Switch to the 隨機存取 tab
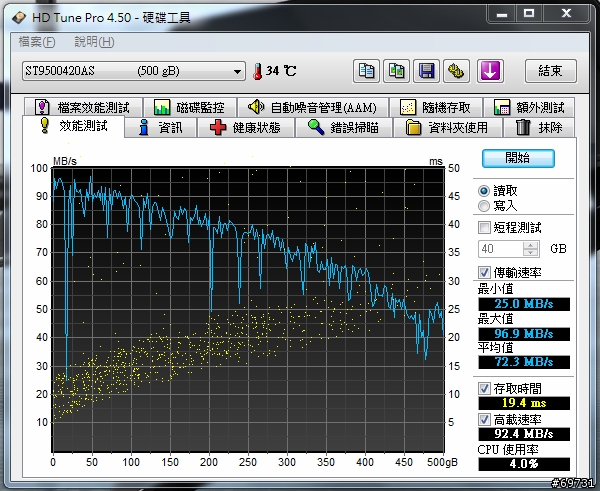This screenshot has width=600, height=491. [x=435, y=107]
